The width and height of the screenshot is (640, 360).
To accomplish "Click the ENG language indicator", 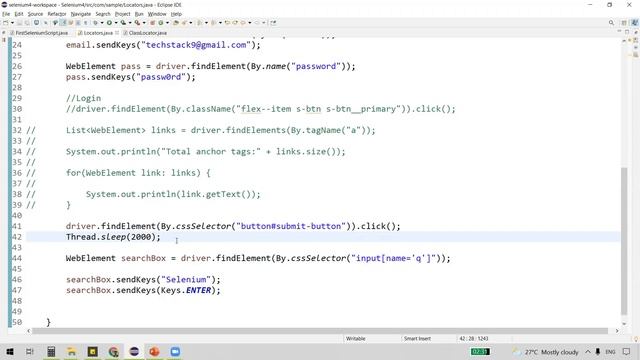I will [x=610, y=352].
